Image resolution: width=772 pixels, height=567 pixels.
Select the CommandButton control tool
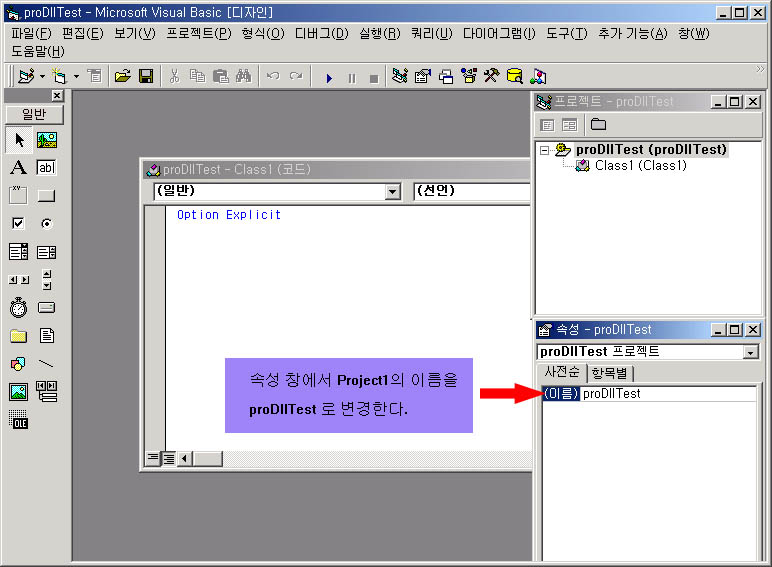[x=47, y=196]
